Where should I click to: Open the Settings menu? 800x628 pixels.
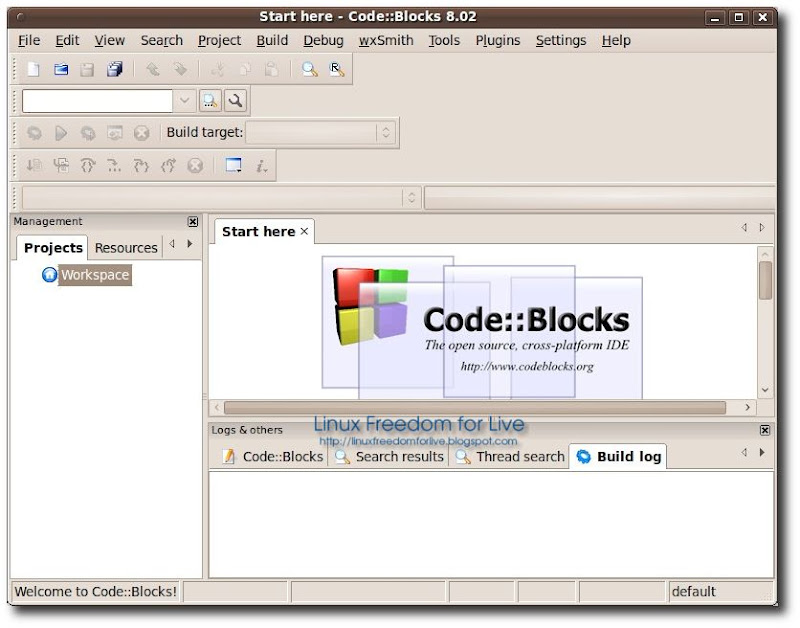tap(561, 40)
